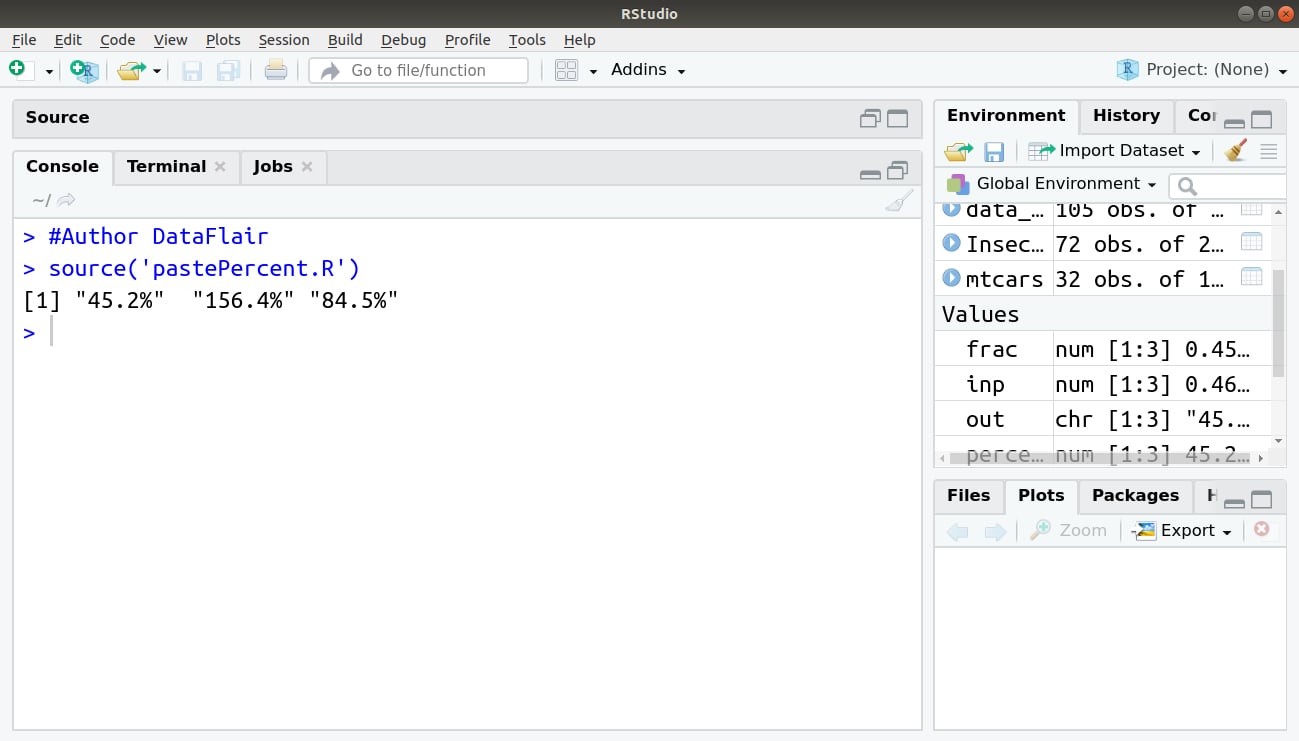Image resolution: width=1299 pixels, height=741 pixels.
Task: Expand the mtcars data frame row
Action: [952, 278]
